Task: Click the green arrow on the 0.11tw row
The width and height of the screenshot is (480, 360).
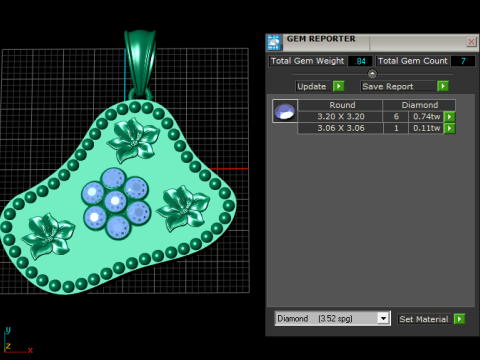Action: (450, 128)
